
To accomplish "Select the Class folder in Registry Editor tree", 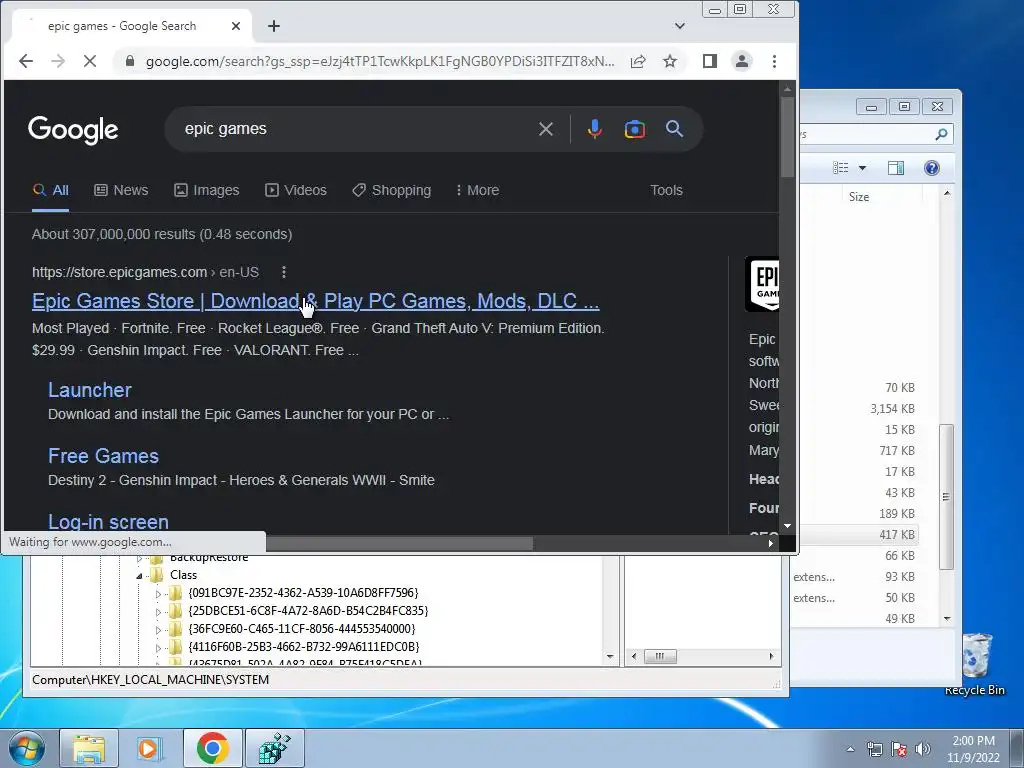I will pyautogui.click(x=183, y=575).
